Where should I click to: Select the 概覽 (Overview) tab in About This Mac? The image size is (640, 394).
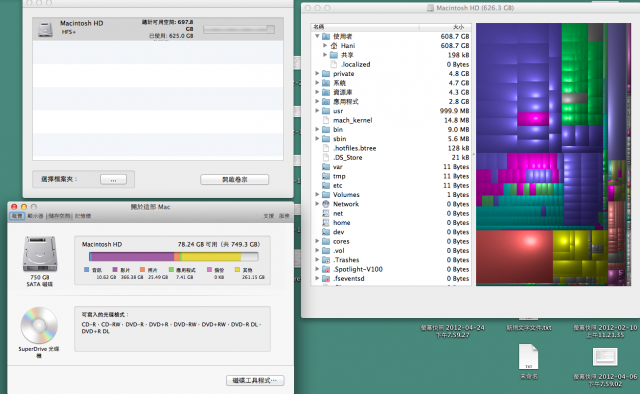coord(17,216)
